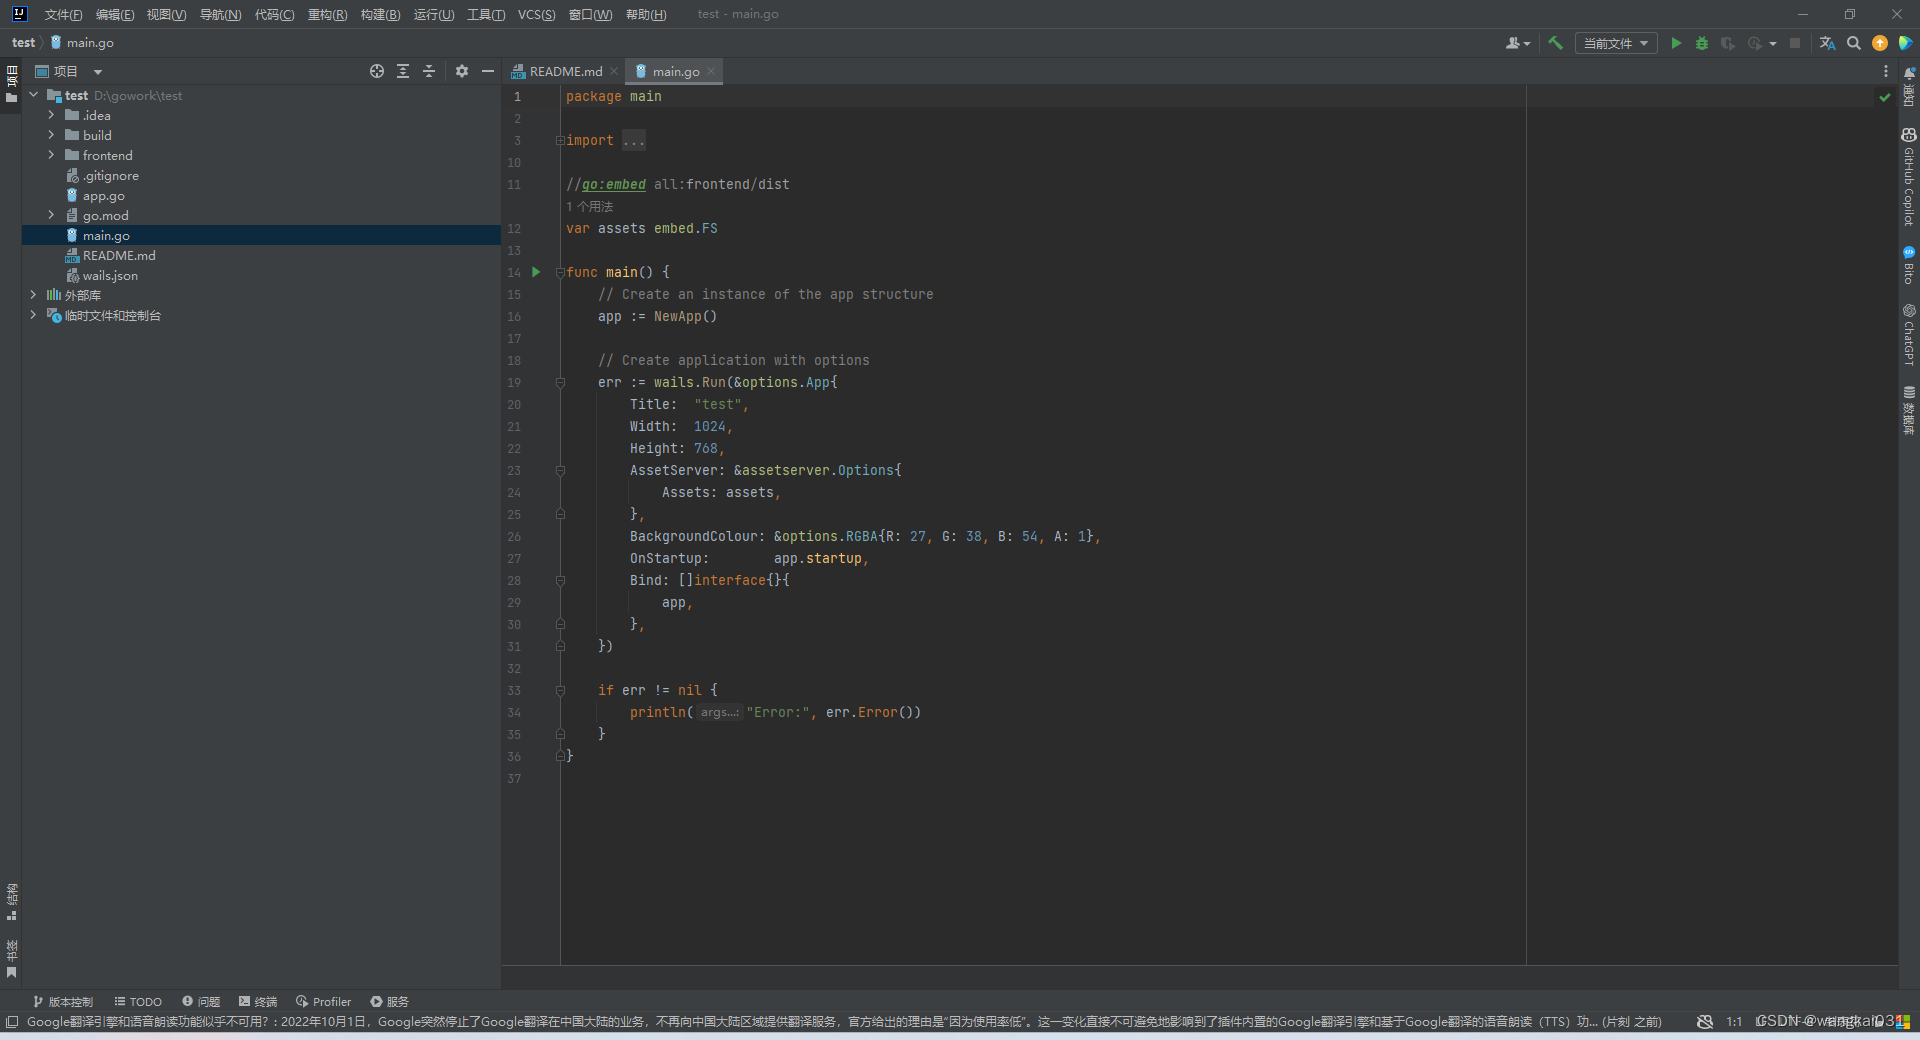Image resolution: width=1920 pixels, height=1040 pixels.
Task: Fold the import block on line 3
Action: (x=560, y=140)
